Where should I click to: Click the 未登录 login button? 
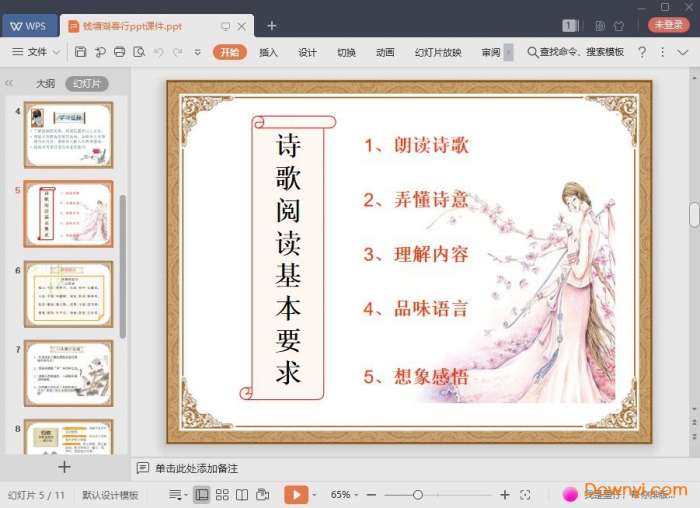[x=668, y=25]
